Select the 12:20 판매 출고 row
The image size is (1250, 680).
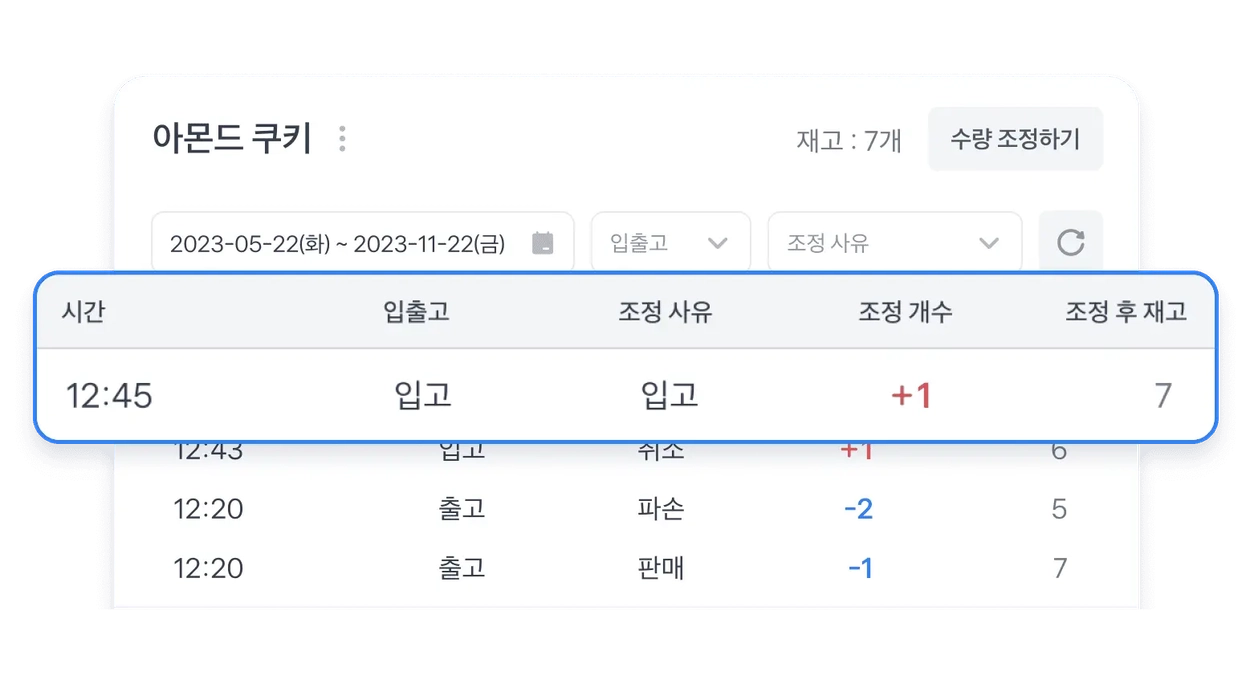(x=626, y=568)
